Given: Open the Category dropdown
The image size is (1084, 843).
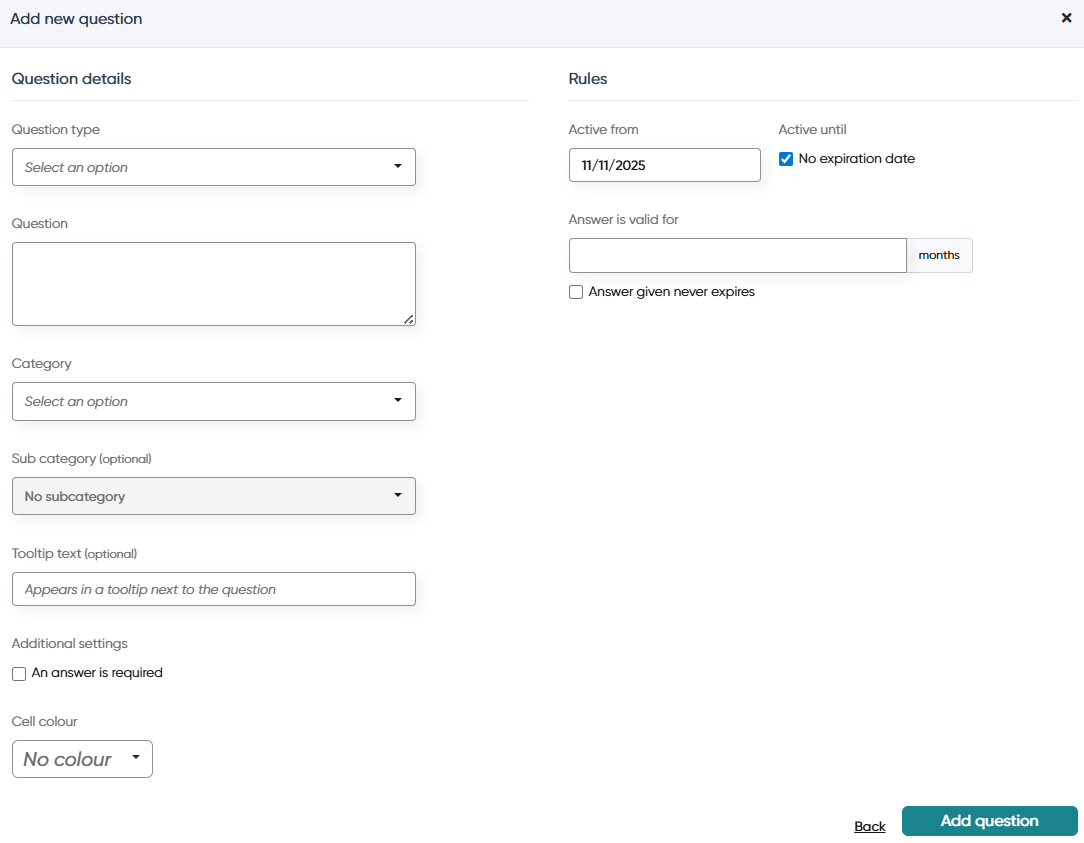Looking at the screenshot, I should (214, 401).
